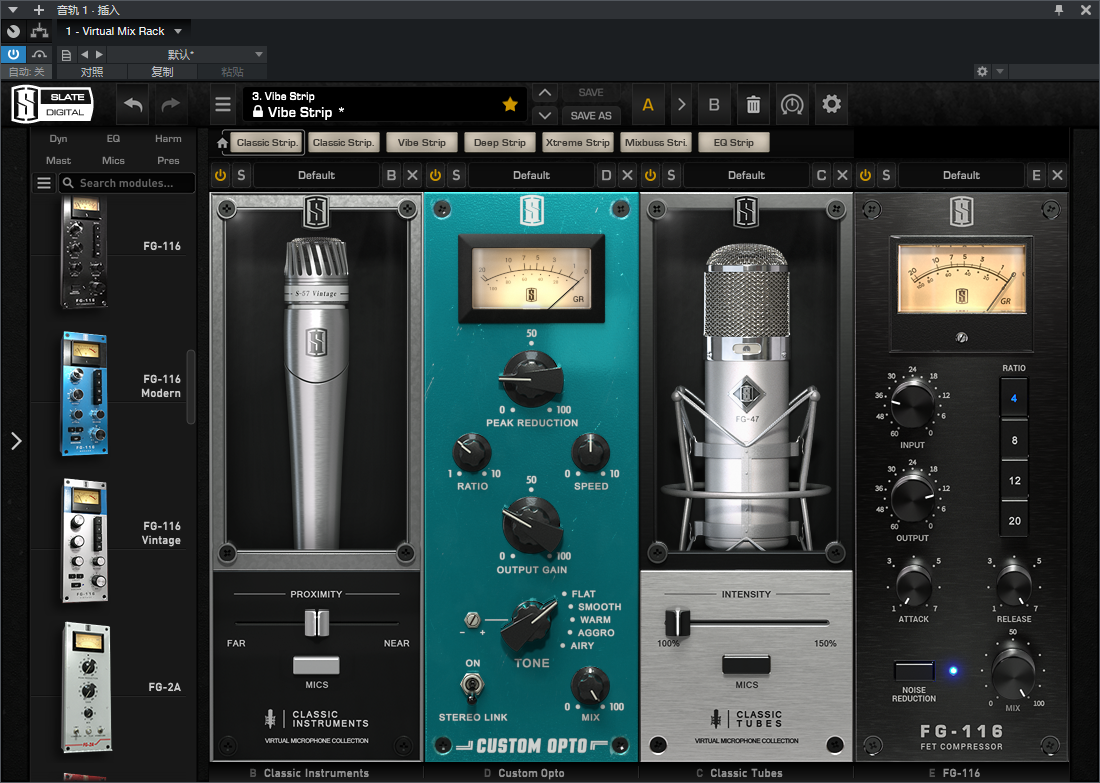Delete preset with the trash icon
Image resolution: width=1100 pixels, height=783 pixels.
pyautogui.click(x=753, y=105)
